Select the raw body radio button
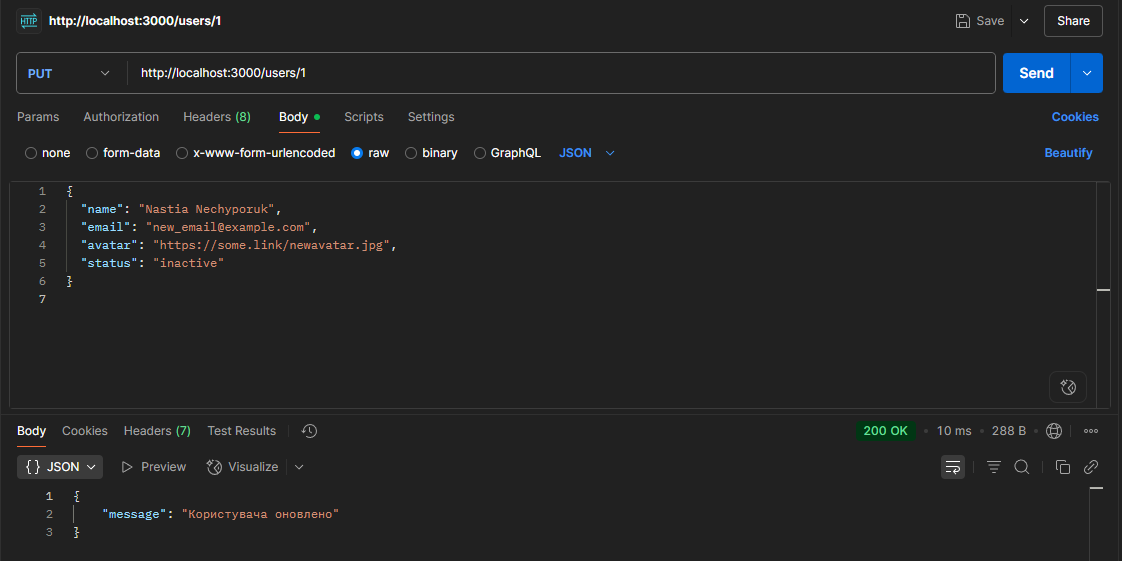1122x561 pixels. [x=357, y=153]
